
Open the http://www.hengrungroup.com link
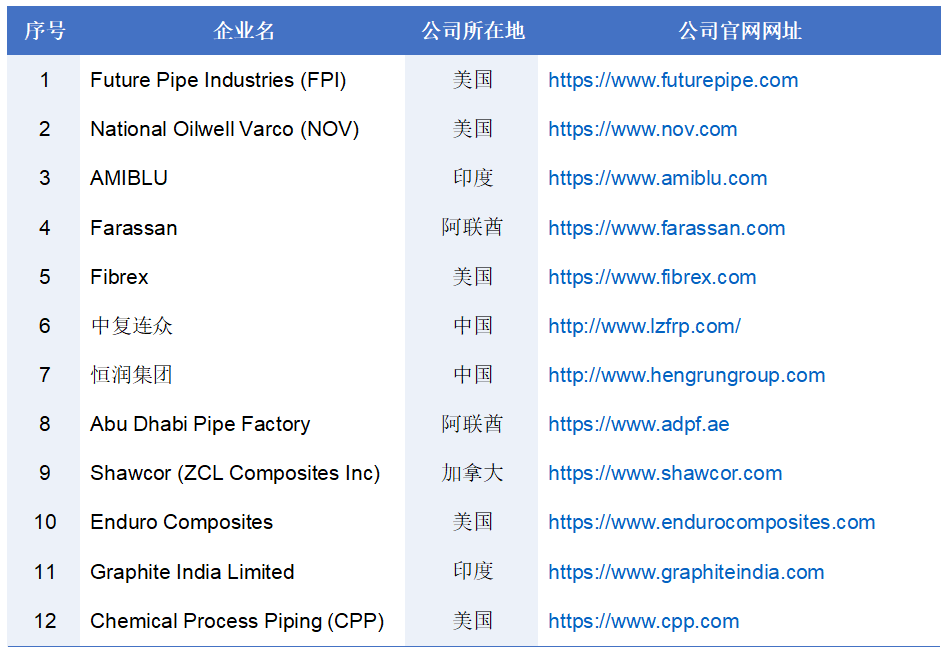pyautogui.click(x=687, y=375)
